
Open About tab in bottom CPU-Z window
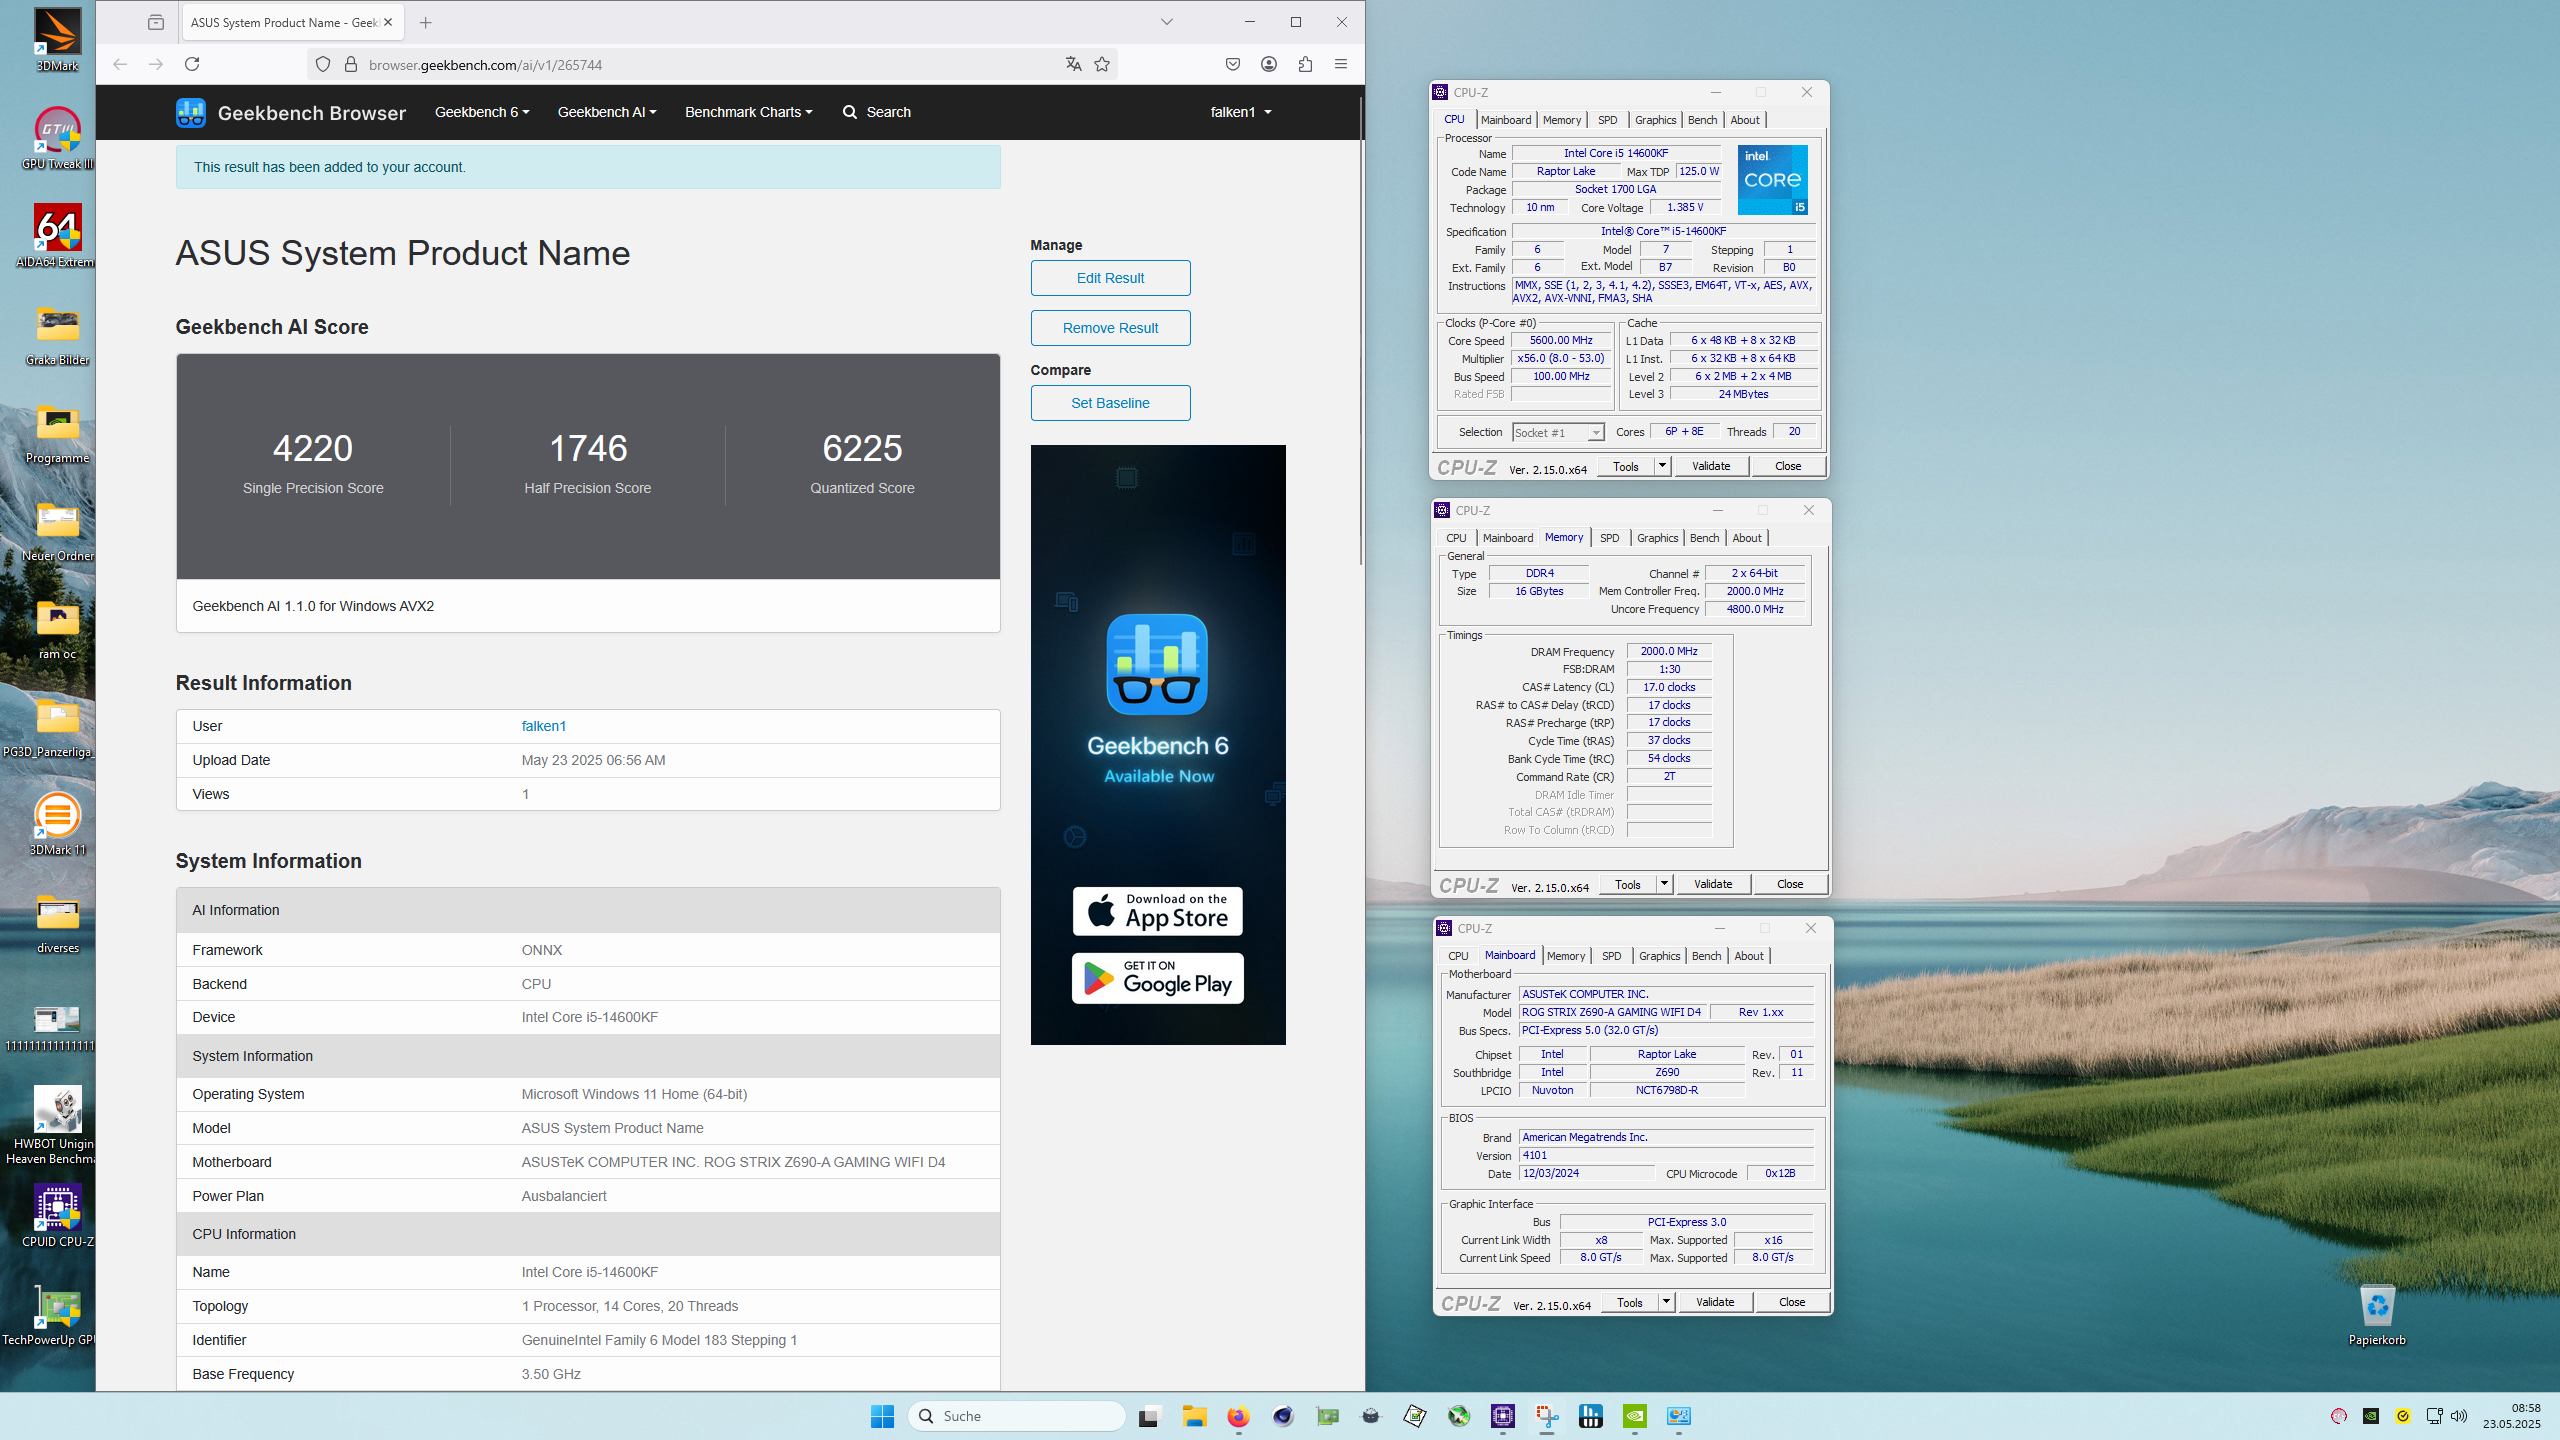(1748, 956)
